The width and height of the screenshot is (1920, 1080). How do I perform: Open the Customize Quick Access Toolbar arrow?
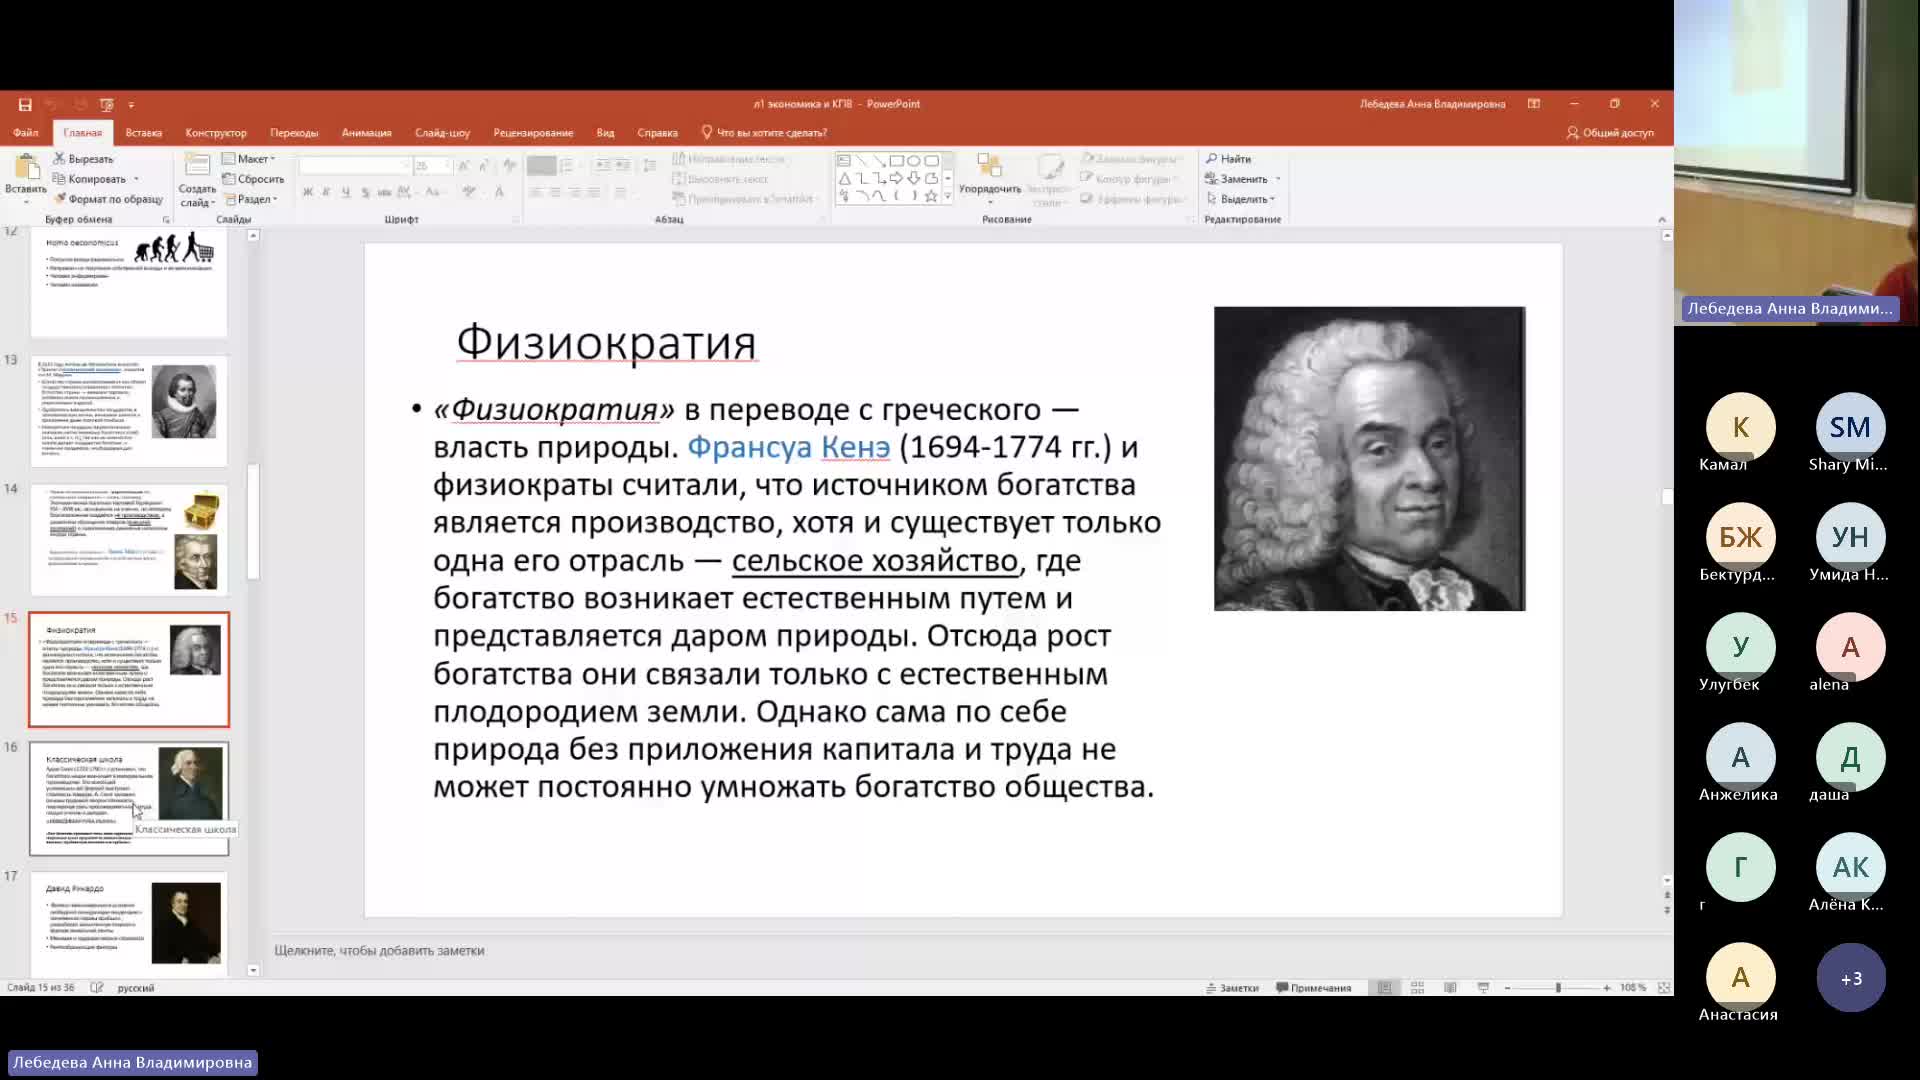click(x=131, y=105)
